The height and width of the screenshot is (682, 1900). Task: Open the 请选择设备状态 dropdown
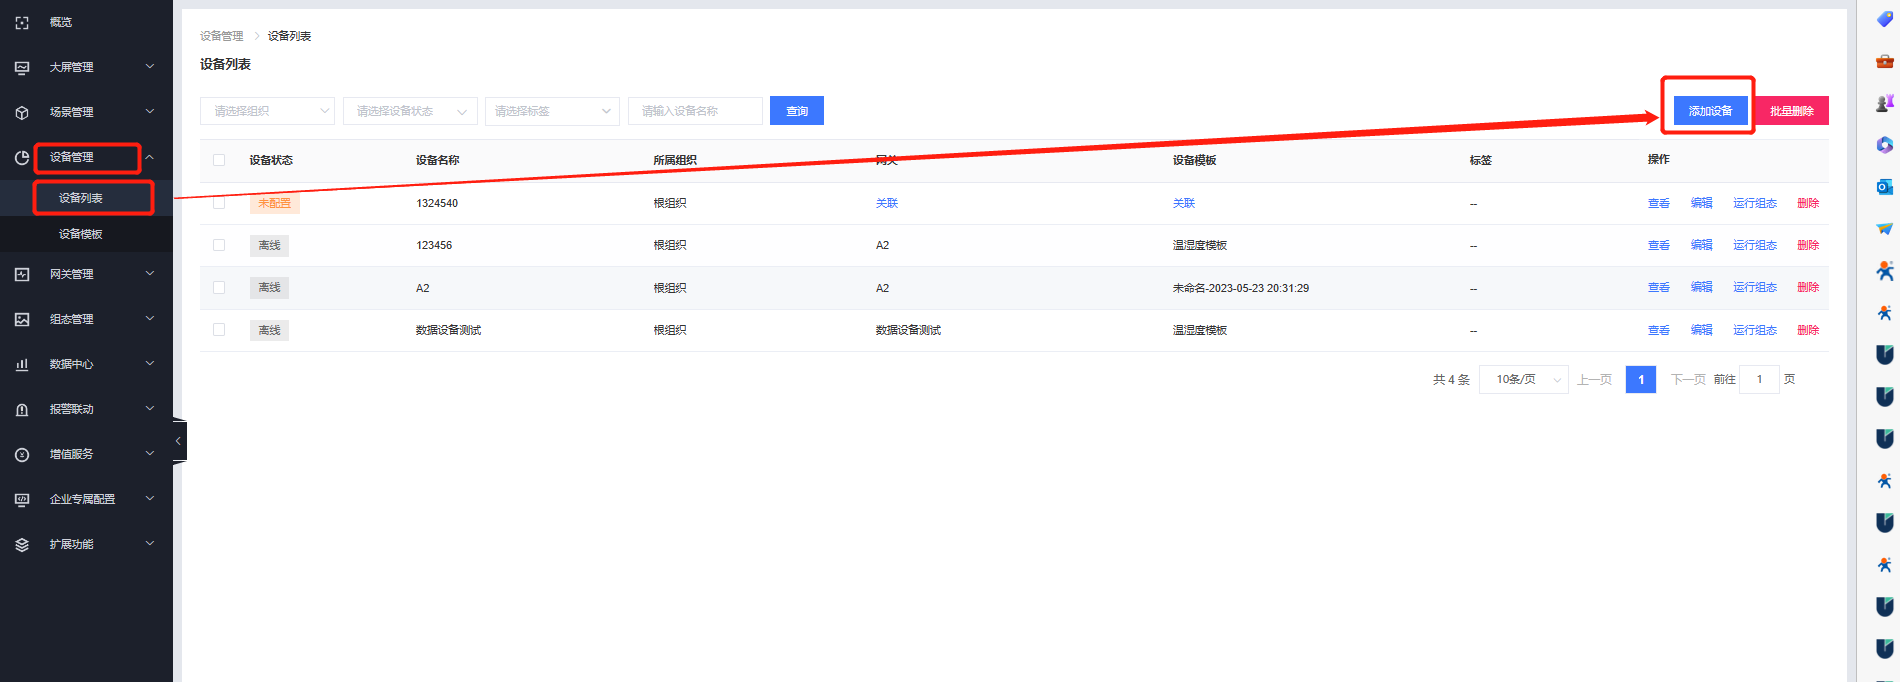pos(410,111)
